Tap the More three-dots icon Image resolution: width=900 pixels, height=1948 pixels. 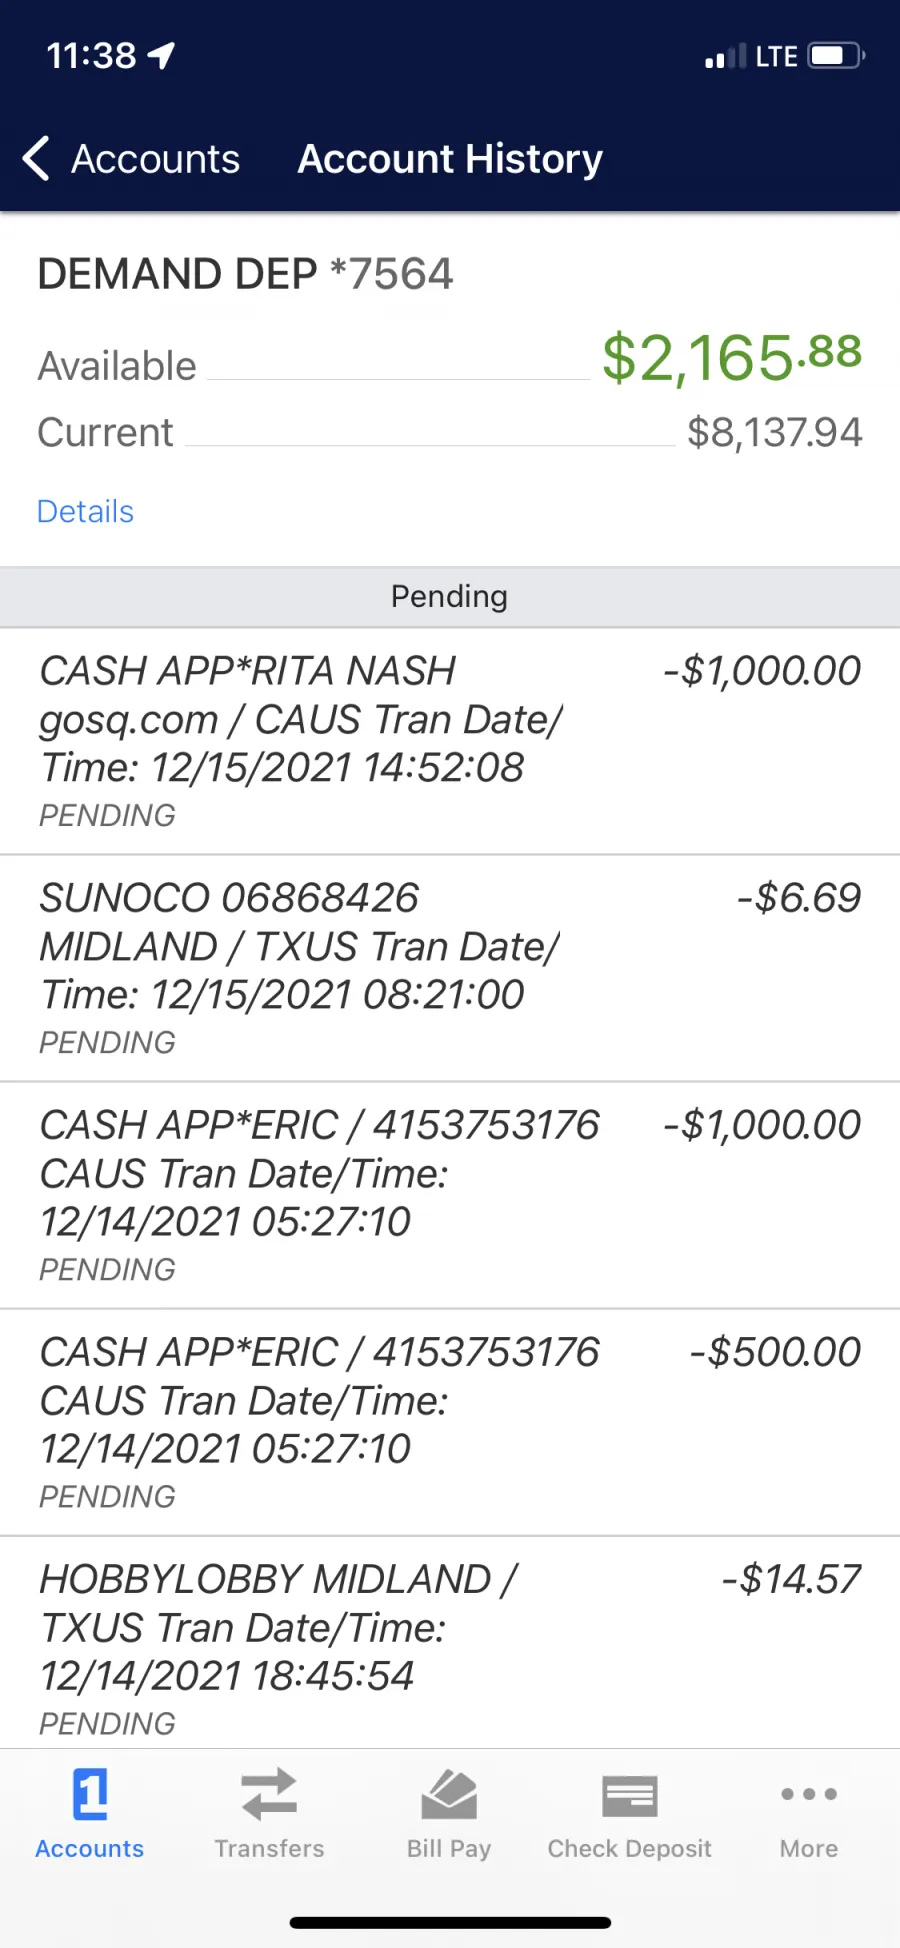pos(809,1794)
